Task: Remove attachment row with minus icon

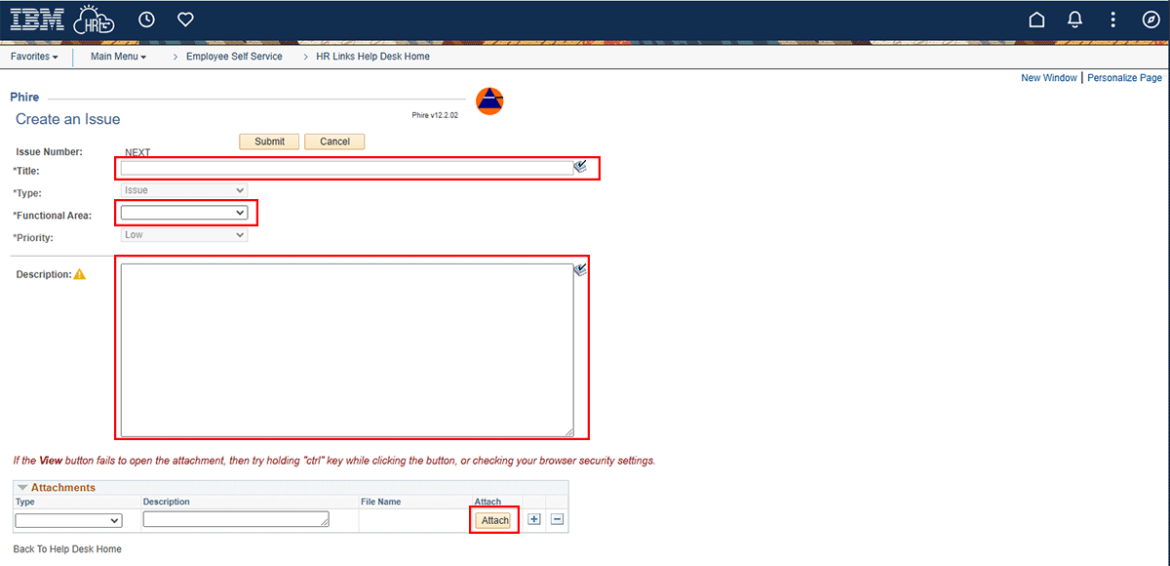Action: pos(557,520)
